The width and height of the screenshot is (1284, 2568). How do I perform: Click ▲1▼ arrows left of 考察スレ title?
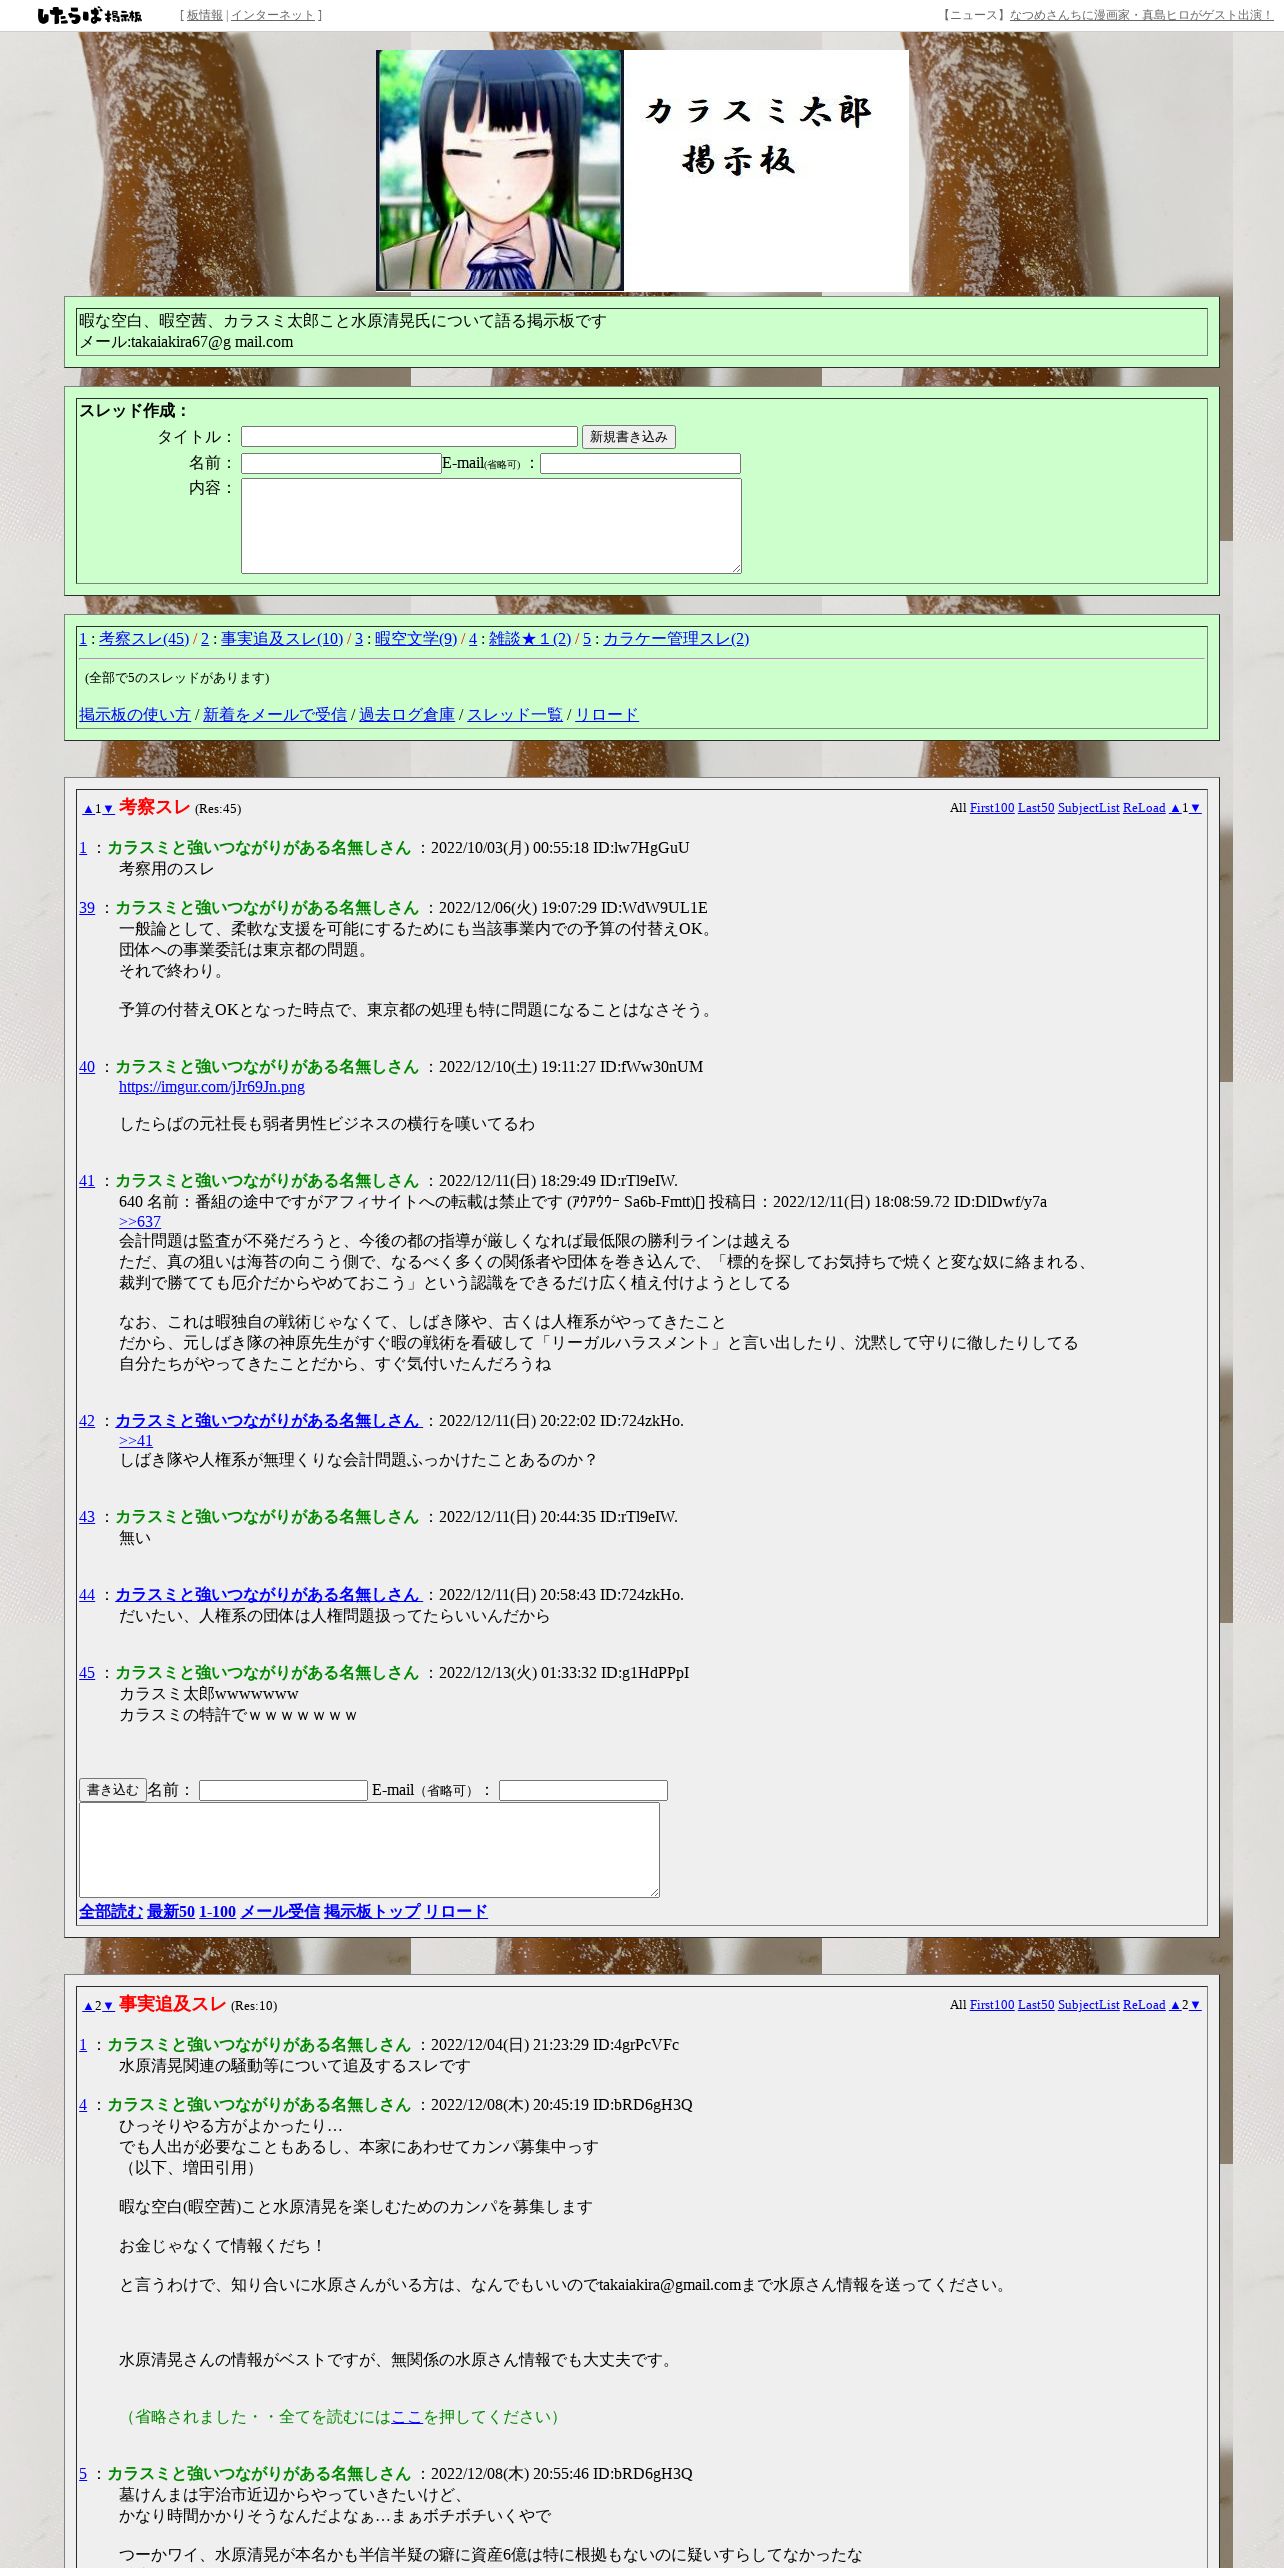(x=98, y=809)
